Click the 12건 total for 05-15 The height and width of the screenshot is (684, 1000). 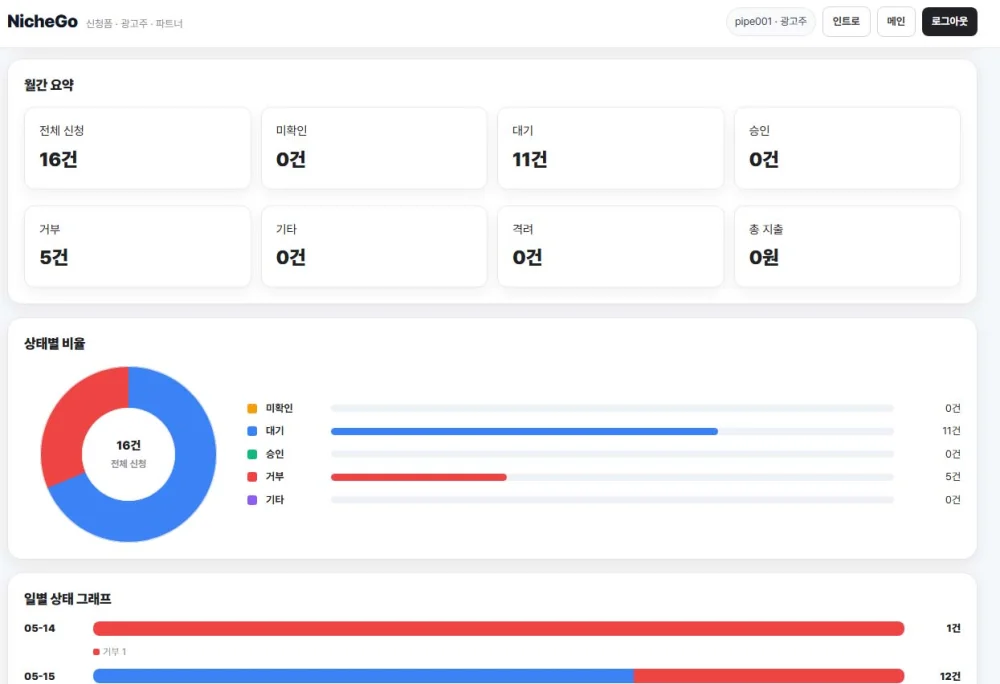(950, 676)
